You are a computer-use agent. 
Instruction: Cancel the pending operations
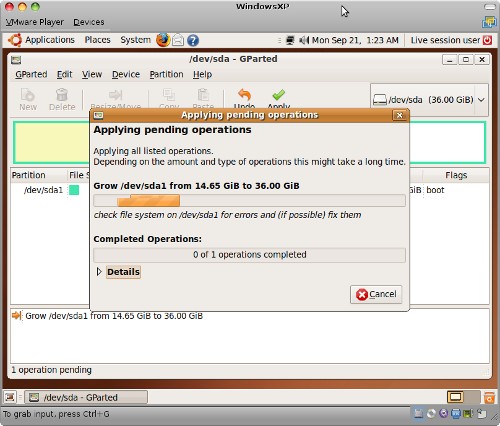(376, 294)
